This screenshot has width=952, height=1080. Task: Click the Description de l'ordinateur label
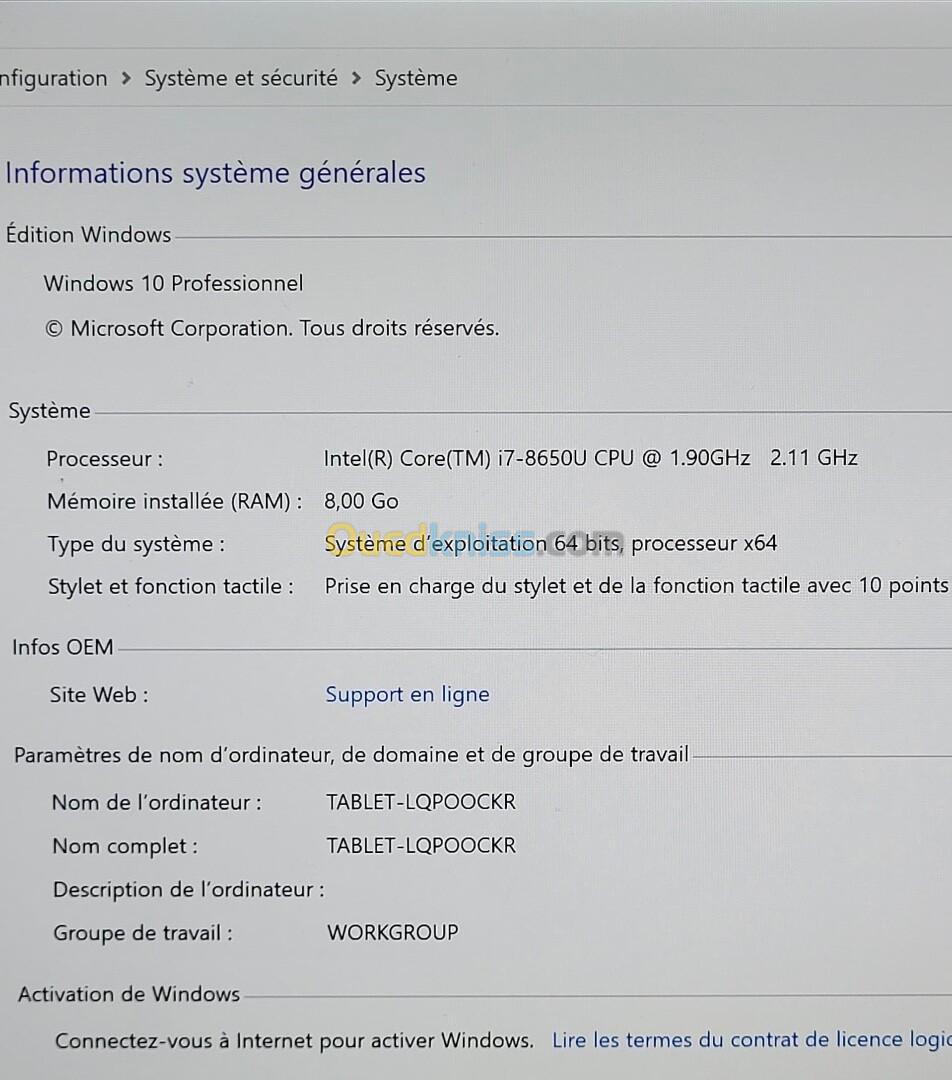(x=189, y=889)
